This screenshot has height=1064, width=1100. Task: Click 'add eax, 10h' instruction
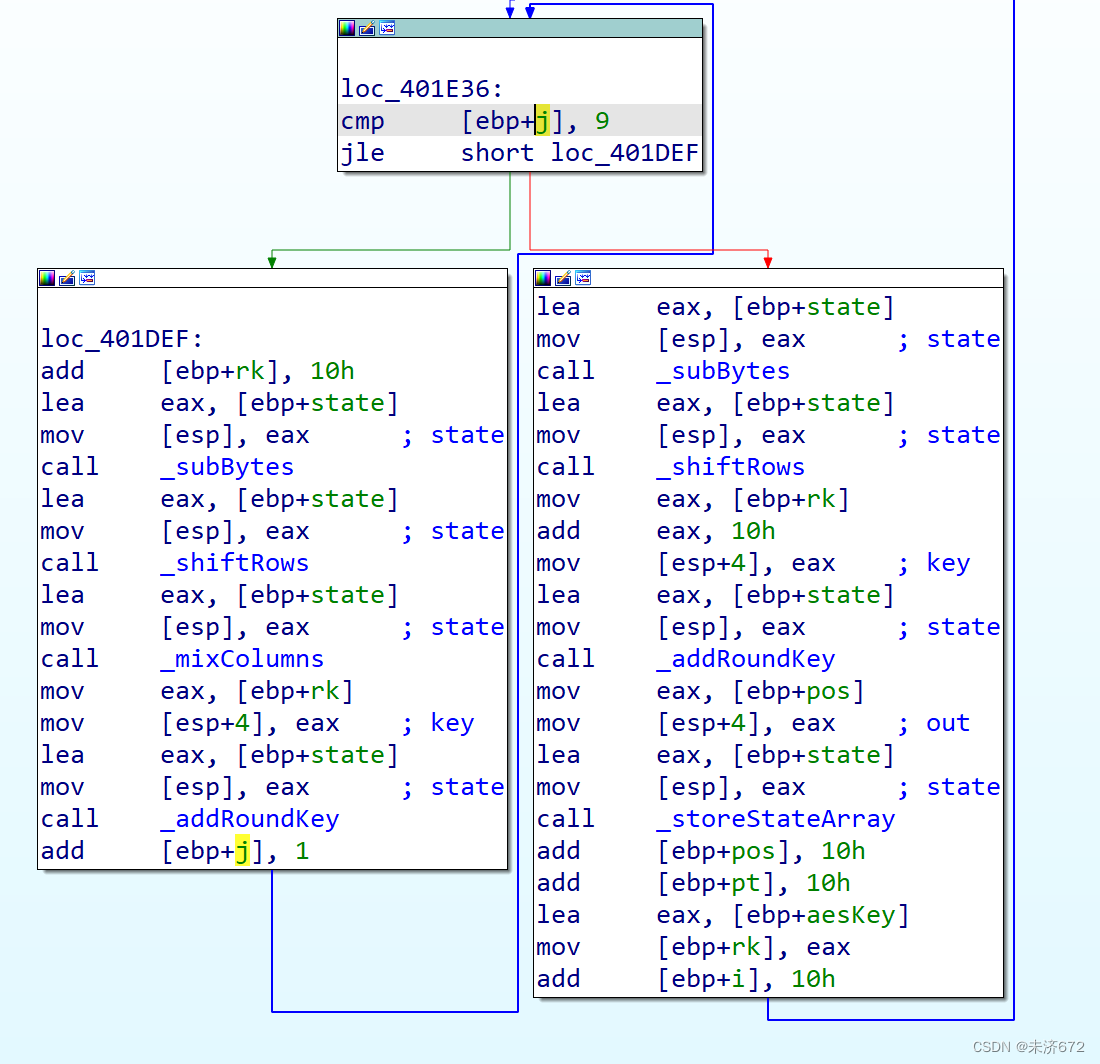click(x=656, y=531)
